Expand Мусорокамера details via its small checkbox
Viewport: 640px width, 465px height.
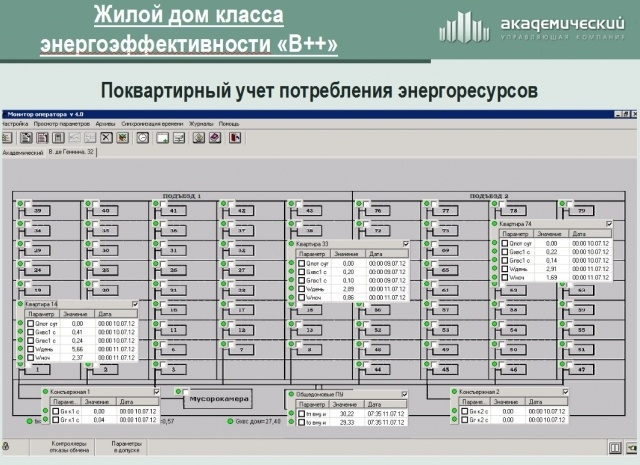click(x=186, y=392)
